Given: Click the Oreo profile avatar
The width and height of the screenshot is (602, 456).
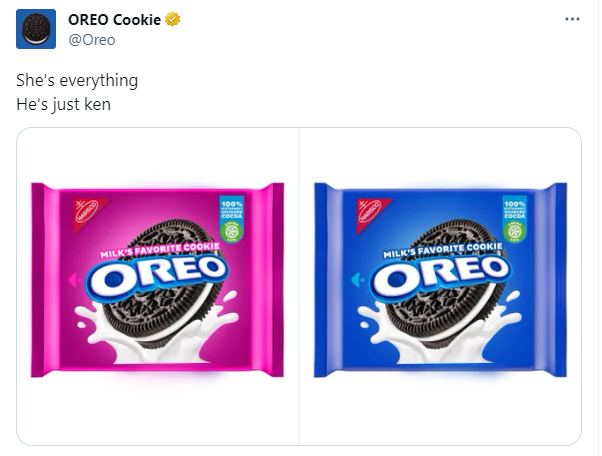Looking at the screenshot, I should click(34, 30).
